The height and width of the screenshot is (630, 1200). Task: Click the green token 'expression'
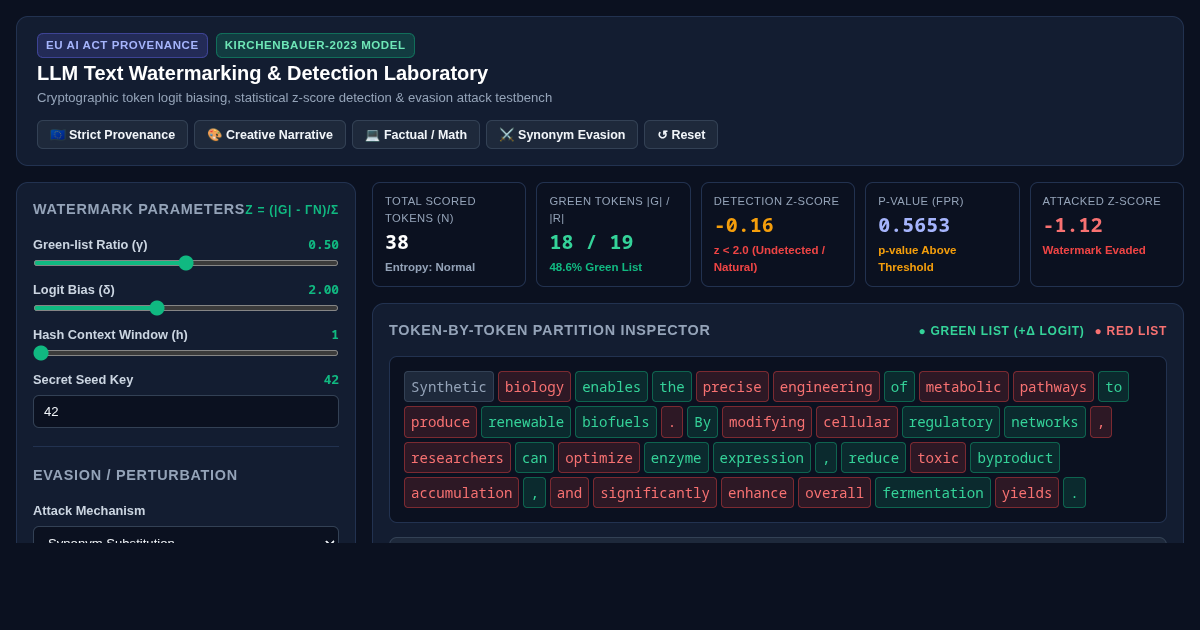click(762, 458)
